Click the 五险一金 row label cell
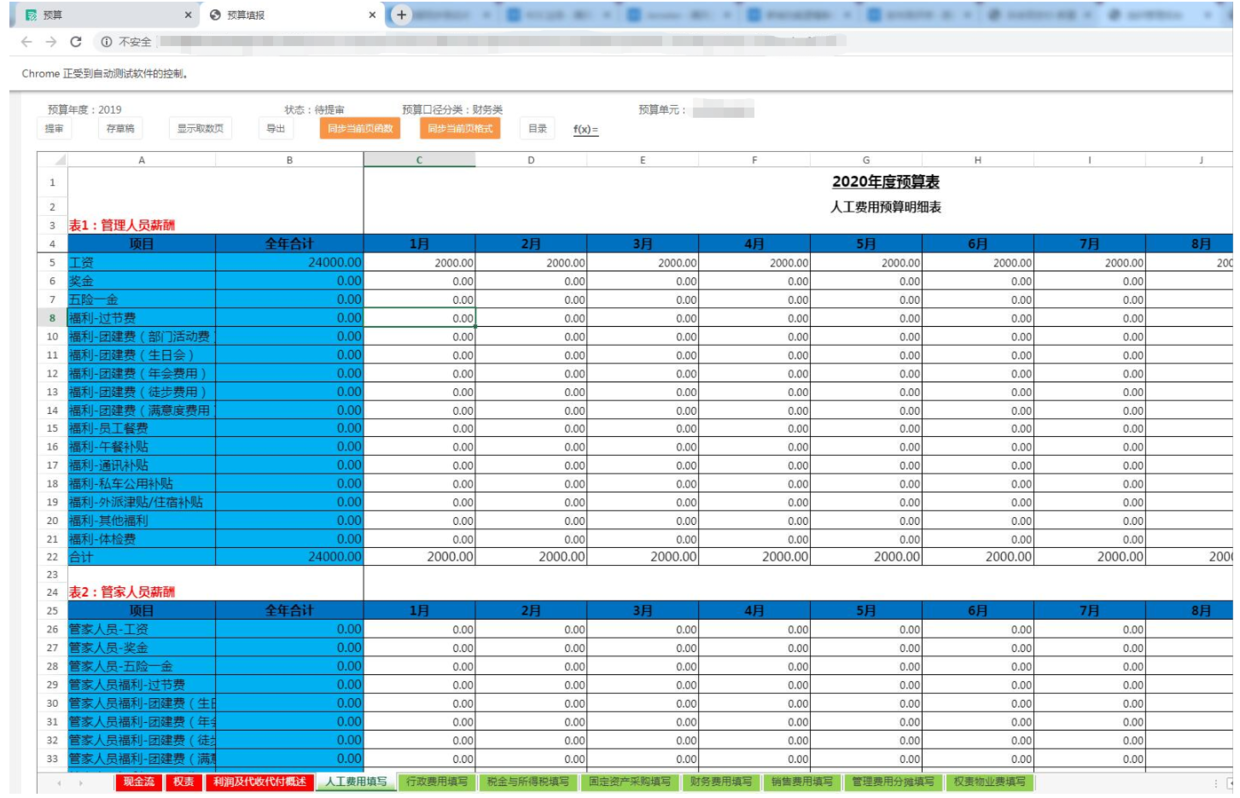 click(x=142, y=300)
